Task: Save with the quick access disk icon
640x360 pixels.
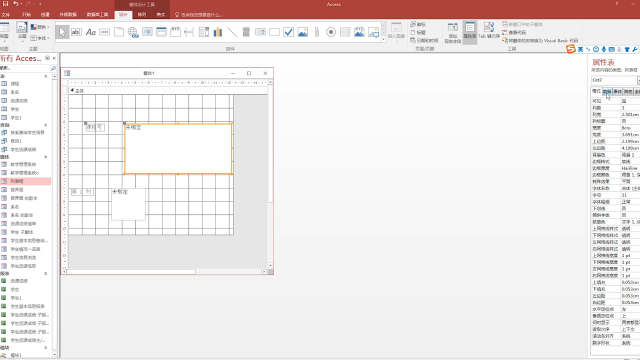Action: (5, 4)
